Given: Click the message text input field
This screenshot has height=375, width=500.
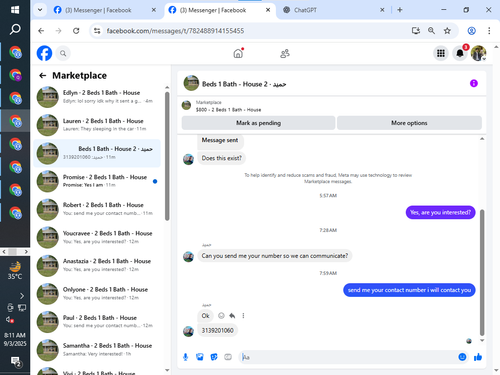Looking at the screenshot, I should [x=347, y=357].
